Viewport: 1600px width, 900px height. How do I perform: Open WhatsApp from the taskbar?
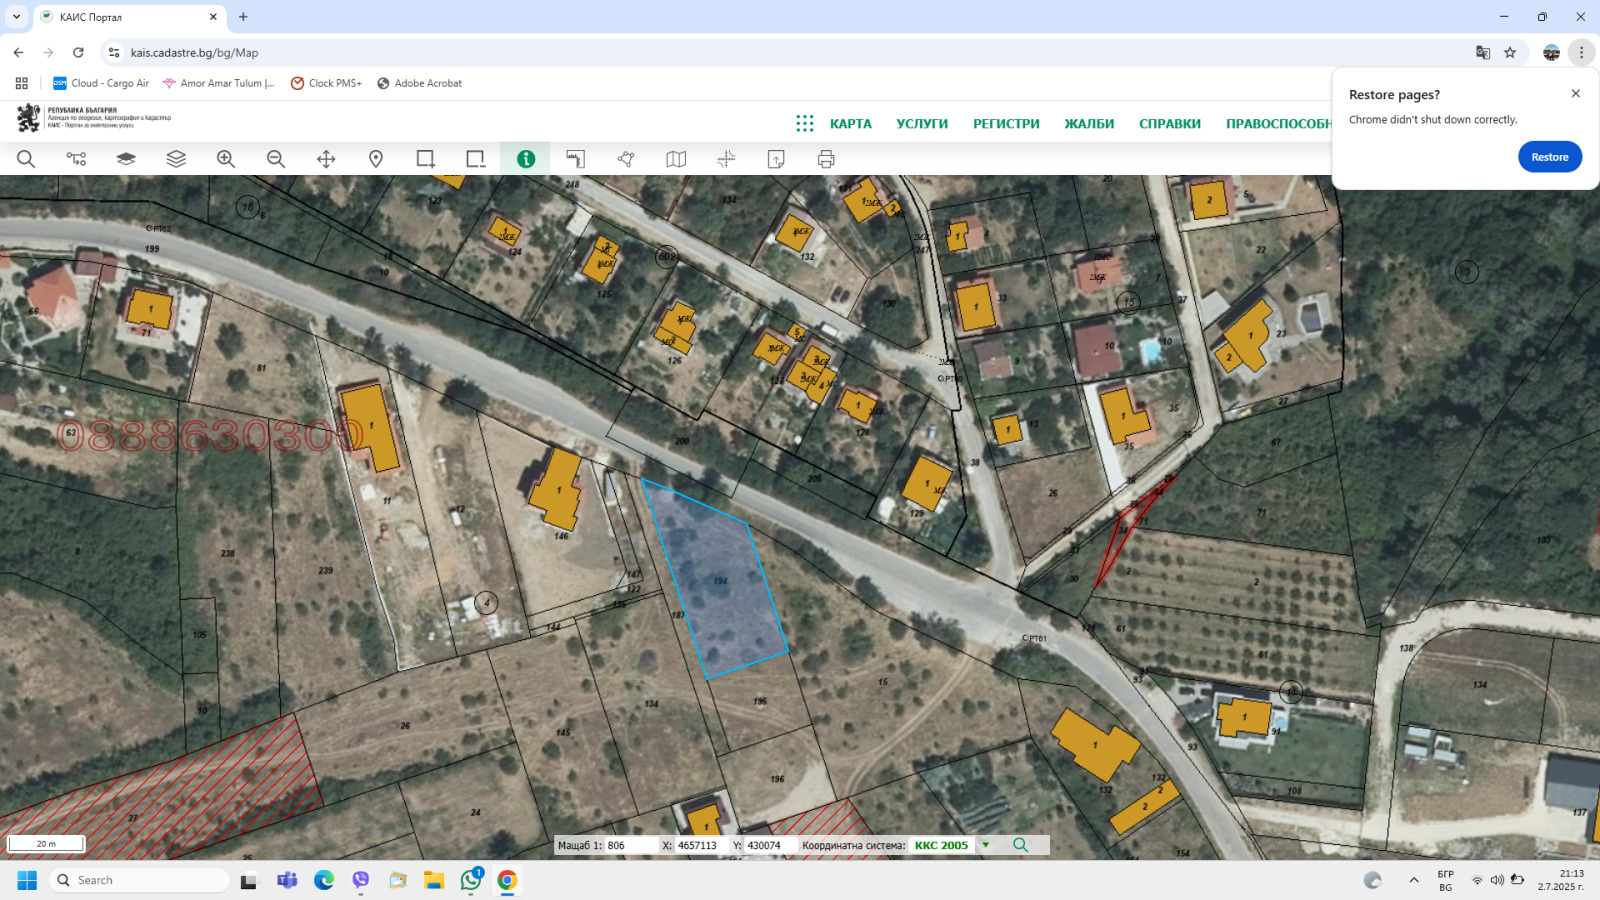coord(471,880)
